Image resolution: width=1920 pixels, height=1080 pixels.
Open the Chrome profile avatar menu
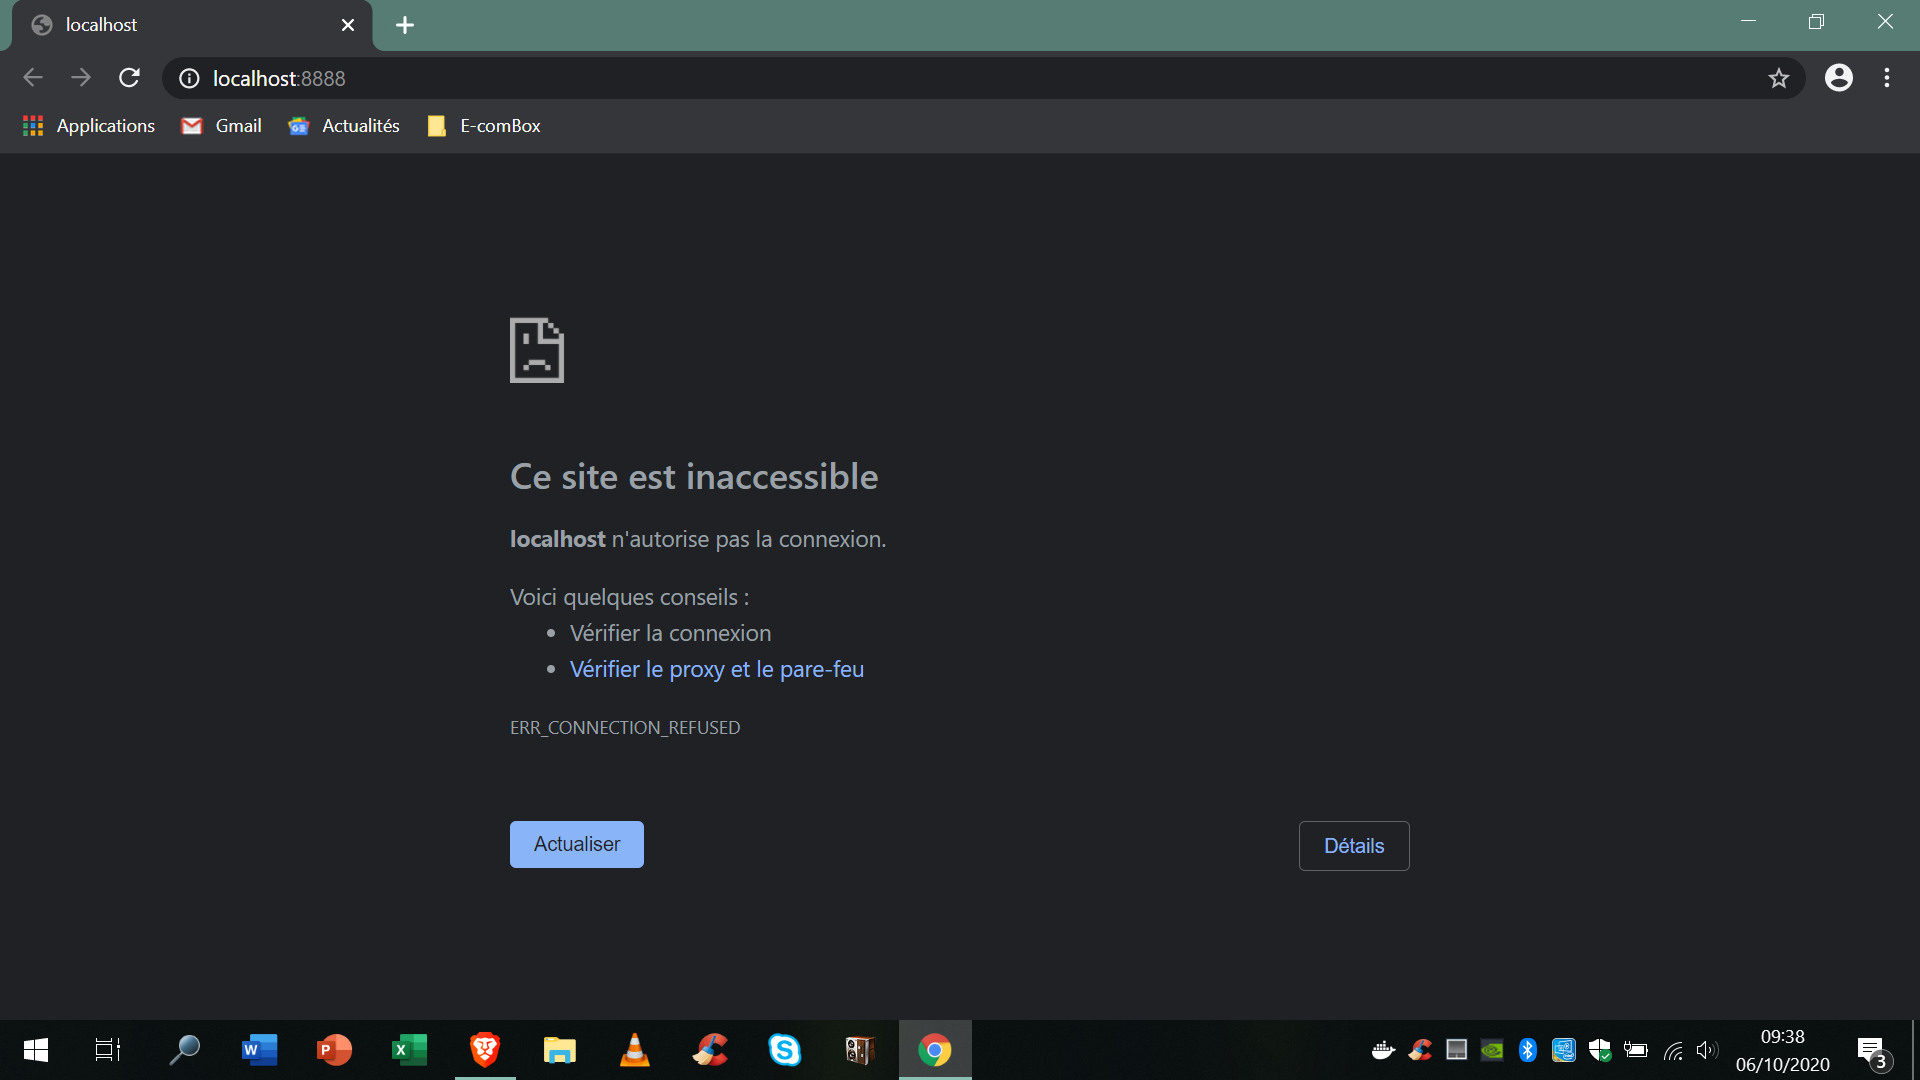coord(1838,78)
